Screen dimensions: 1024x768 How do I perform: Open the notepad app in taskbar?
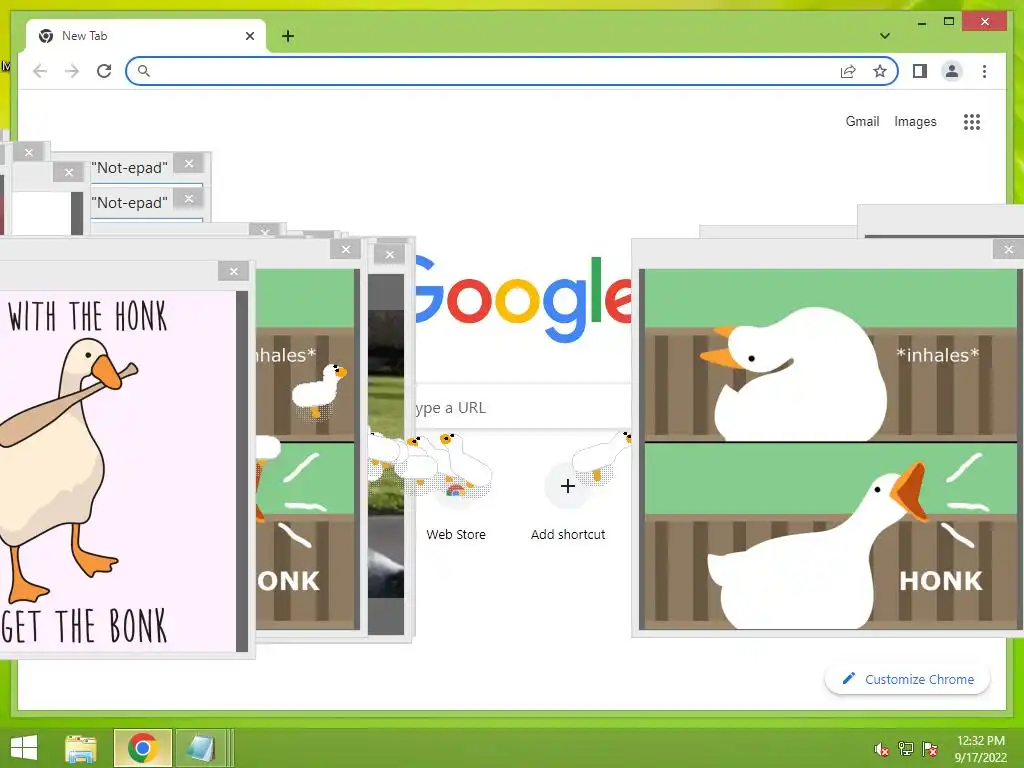click(200, 748)
